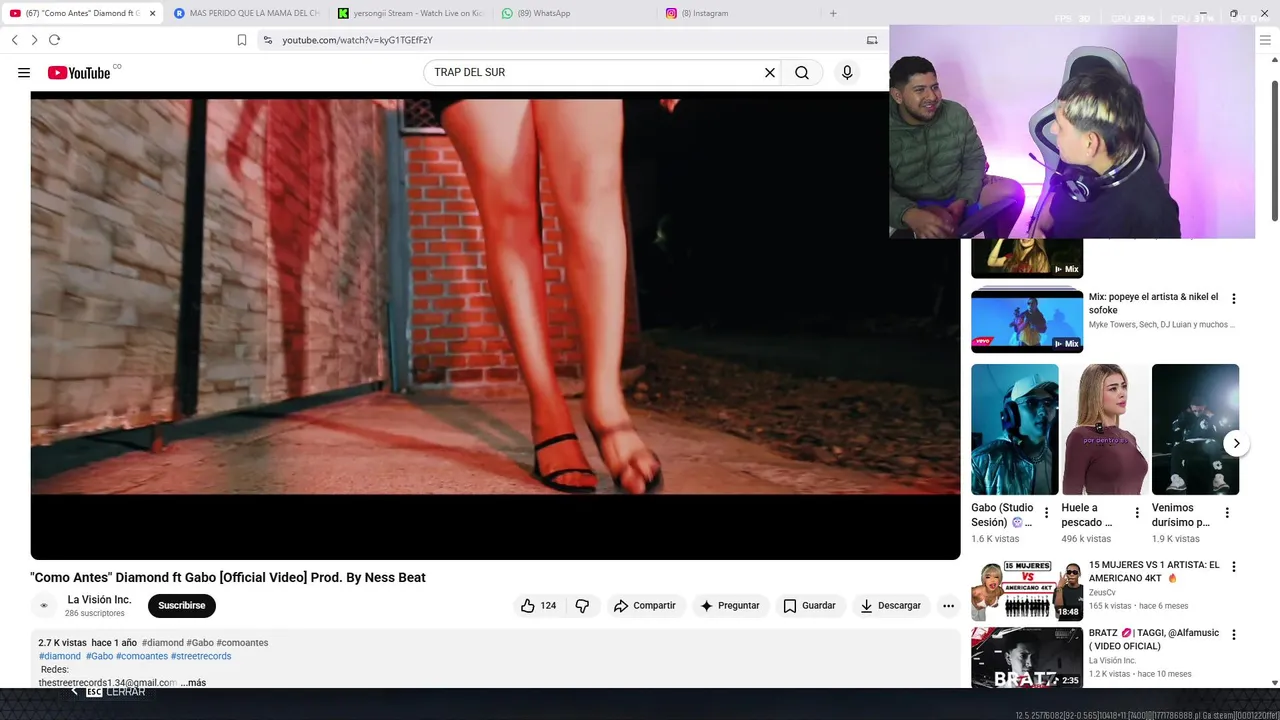Open the YouTube hamburger guide menu
The width and height of the screenshot is (1280, 720).
24,73
